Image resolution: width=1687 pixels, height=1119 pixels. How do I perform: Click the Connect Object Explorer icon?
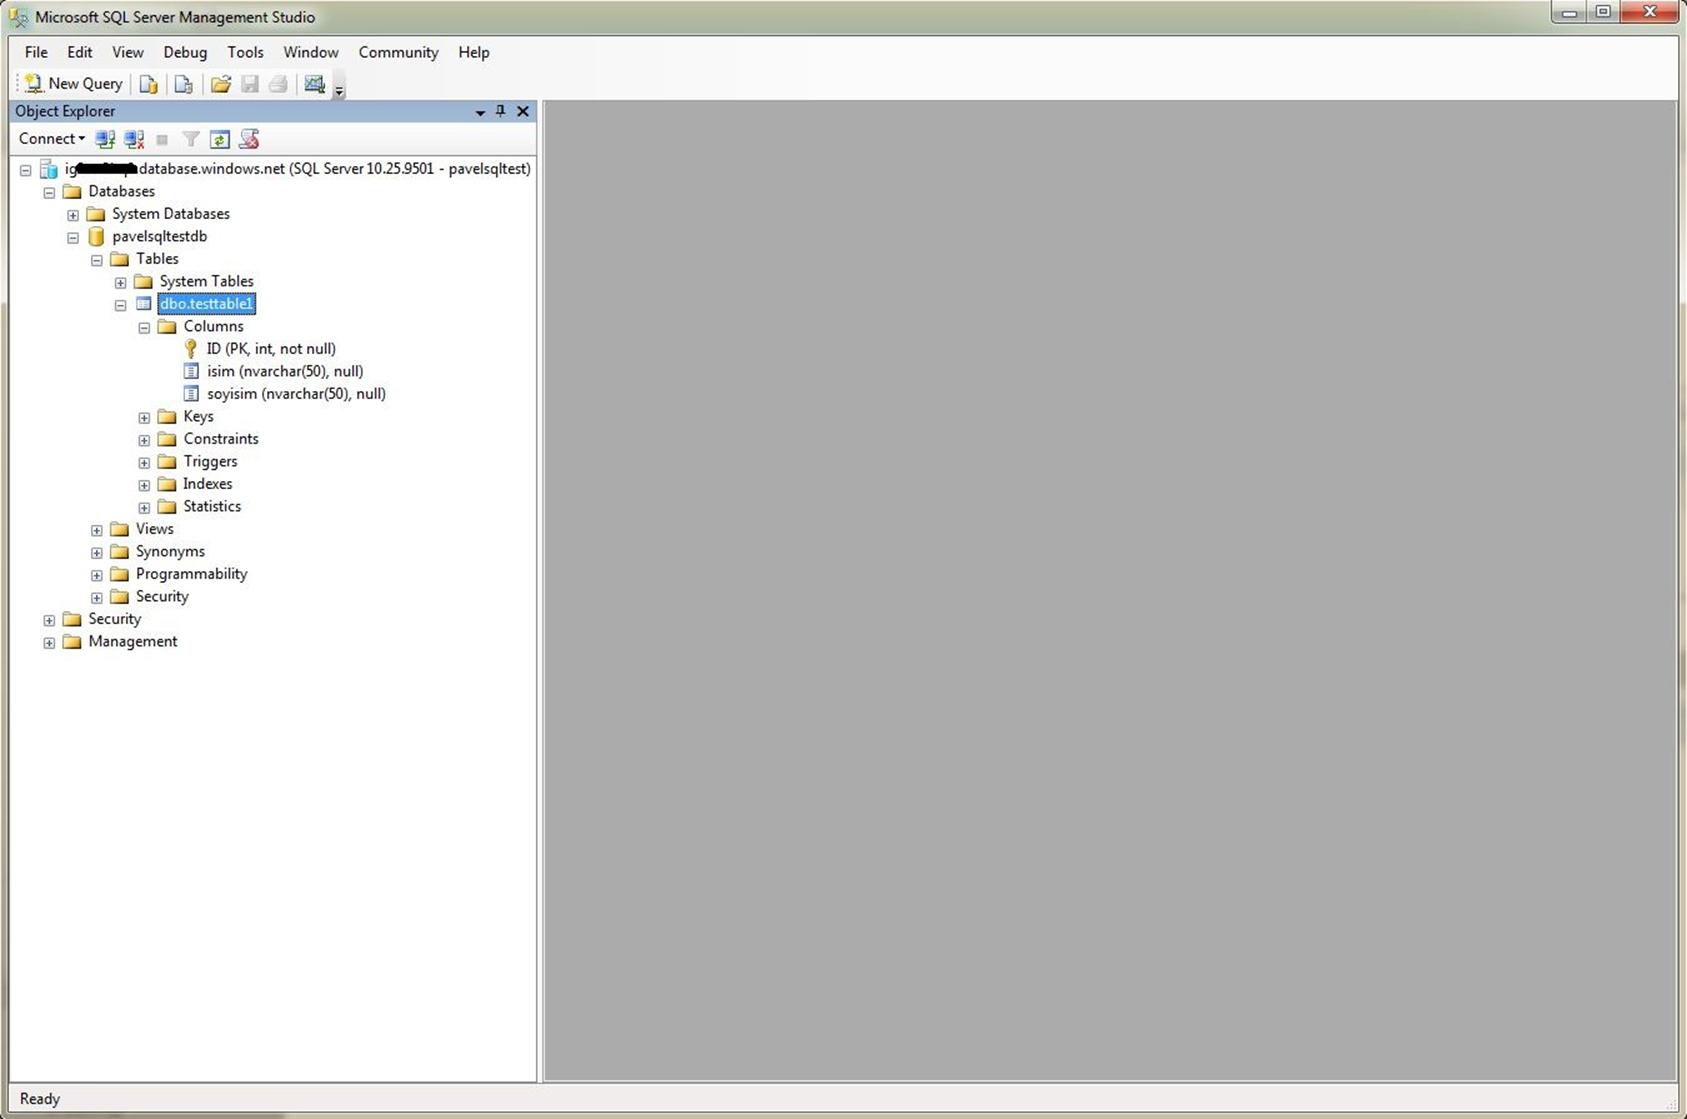[x=105, y=139]
